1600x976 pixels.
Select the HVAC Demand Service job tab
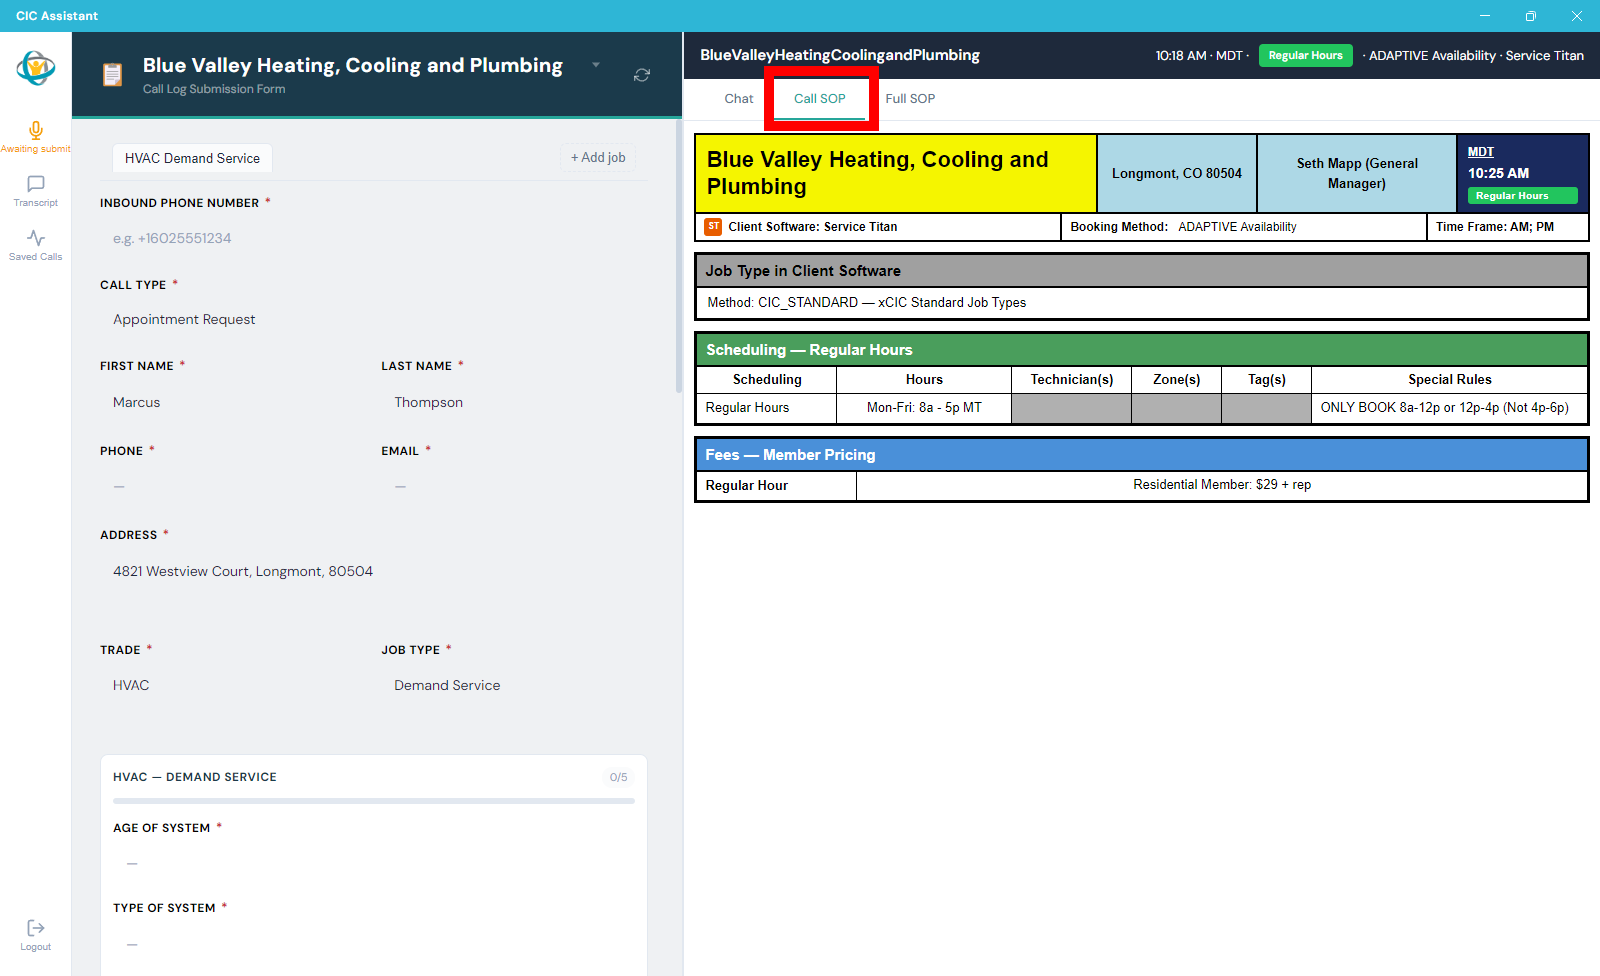coord(192,158)
